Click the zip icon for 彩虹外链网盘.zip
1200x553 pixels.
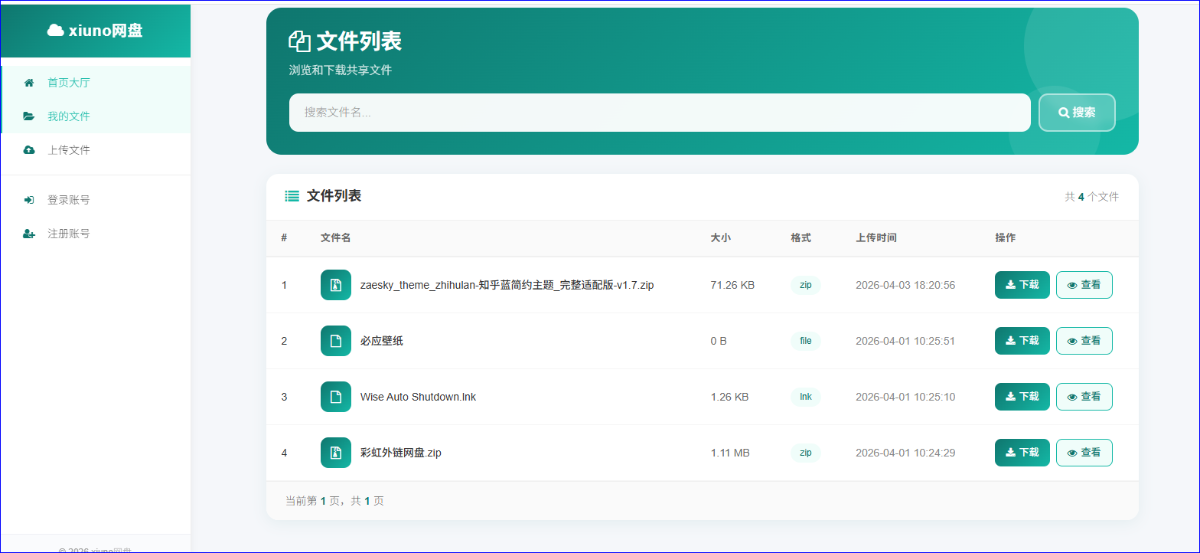[336, 453]
